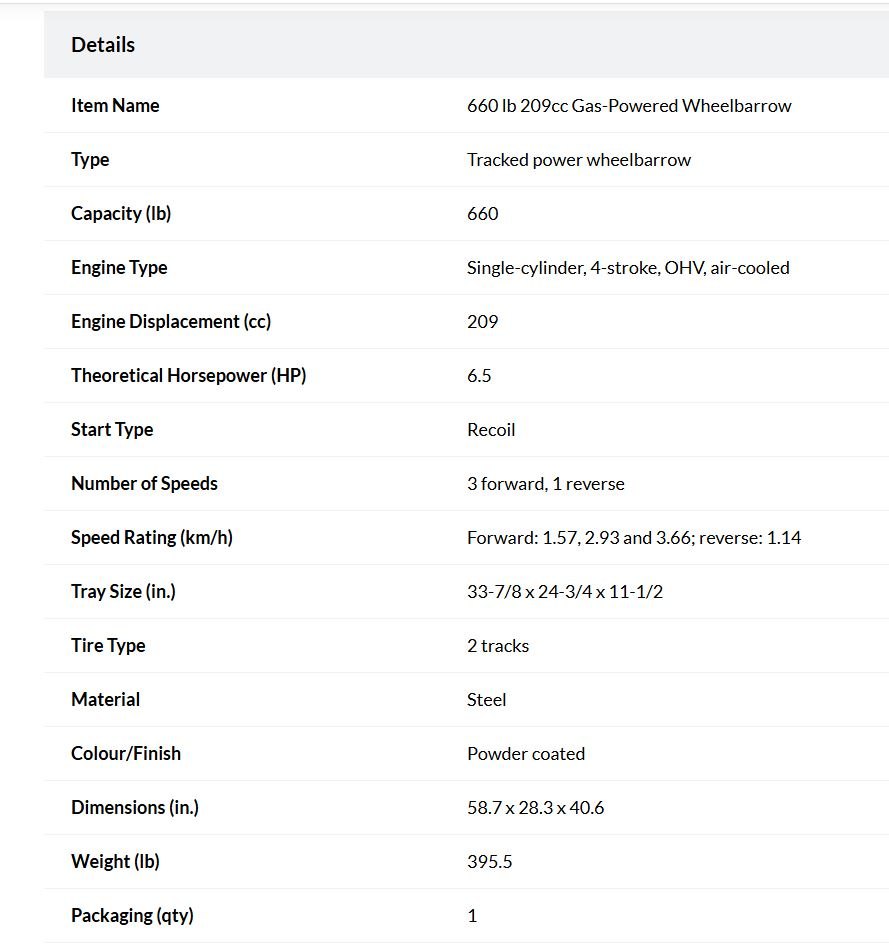
Task: Click the Engine Type label
Action: coord(119,268)
